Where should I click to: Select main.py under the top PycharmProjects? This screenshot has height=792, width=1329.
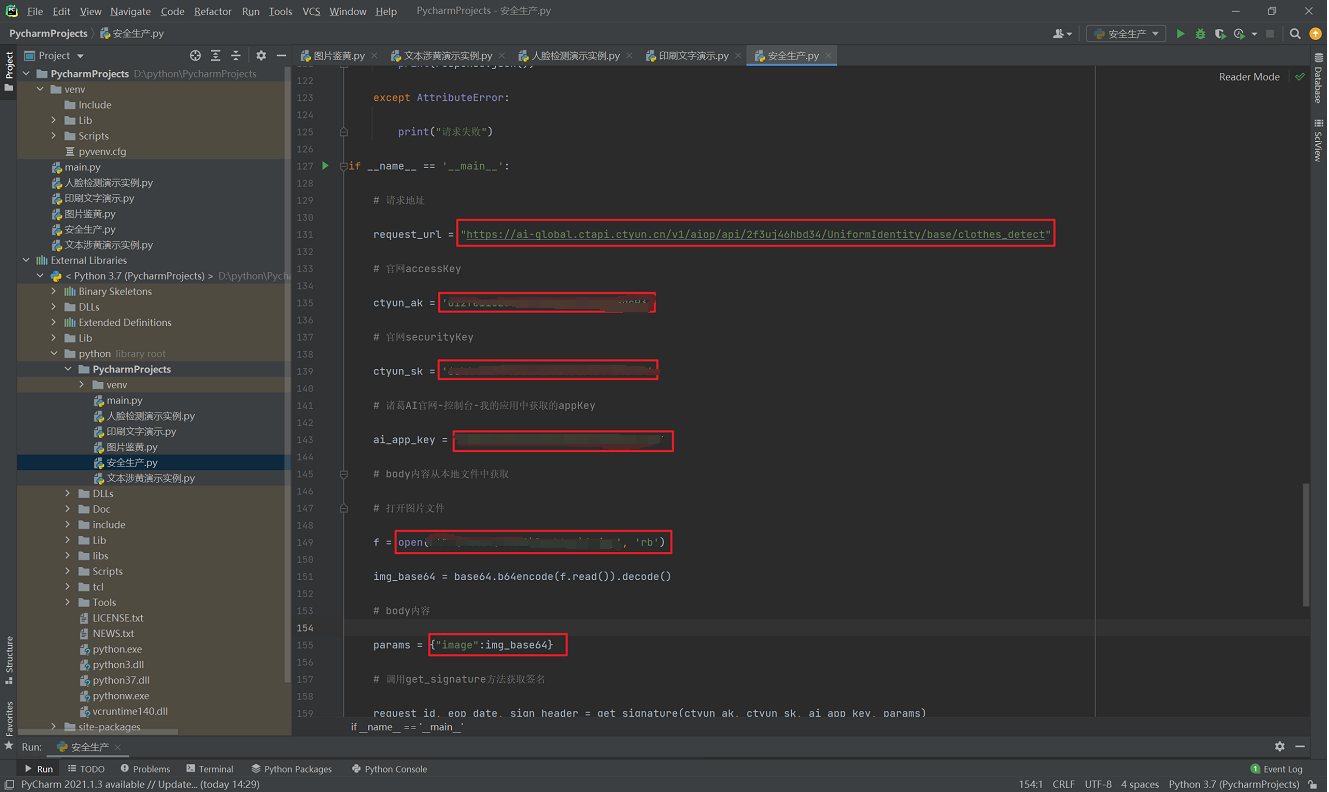tap(76, 167)
